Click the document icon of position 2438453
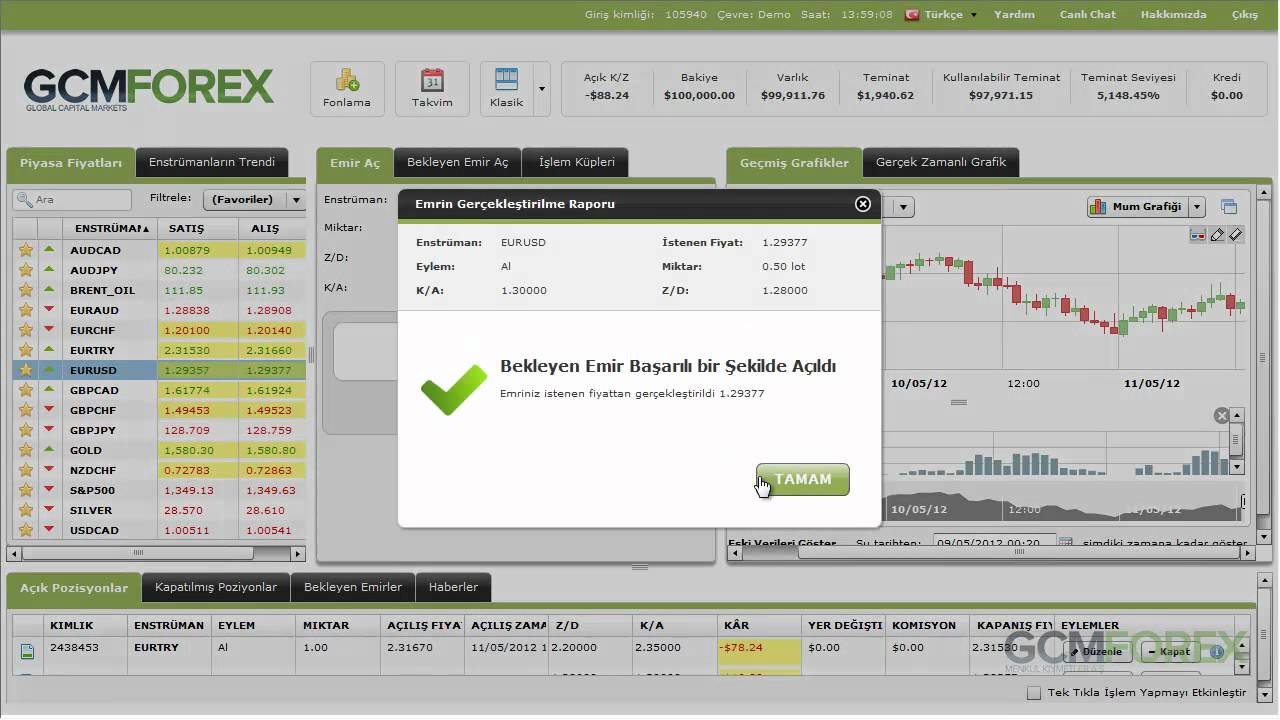 click(x=27, y=652)
